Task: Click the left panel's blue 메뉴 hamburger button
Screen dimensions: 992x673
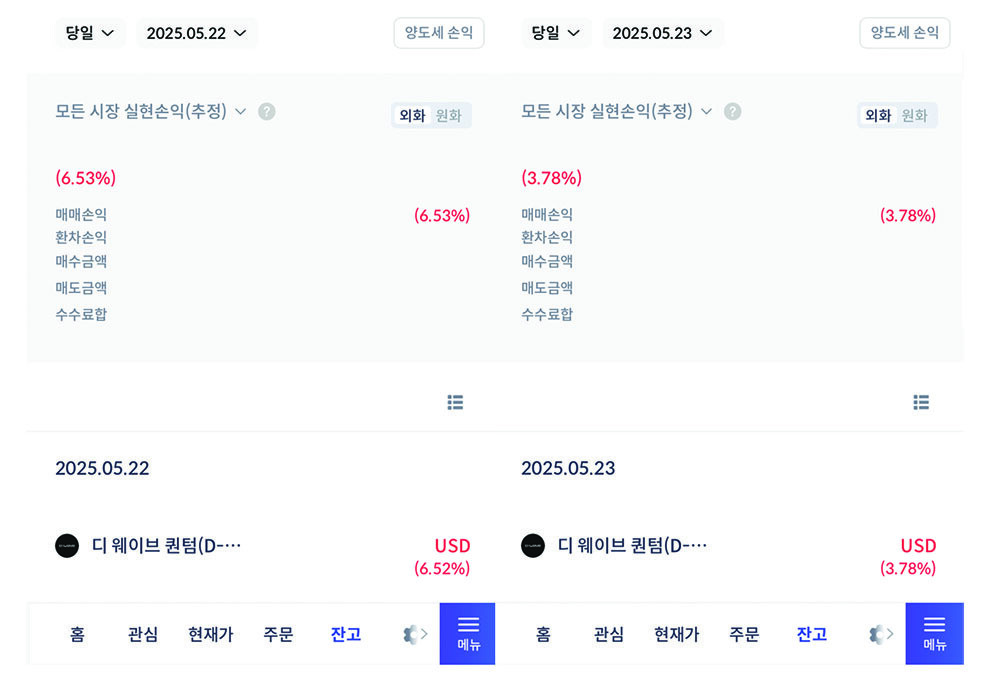Action: pyautogui.click(x=468, y=633)
